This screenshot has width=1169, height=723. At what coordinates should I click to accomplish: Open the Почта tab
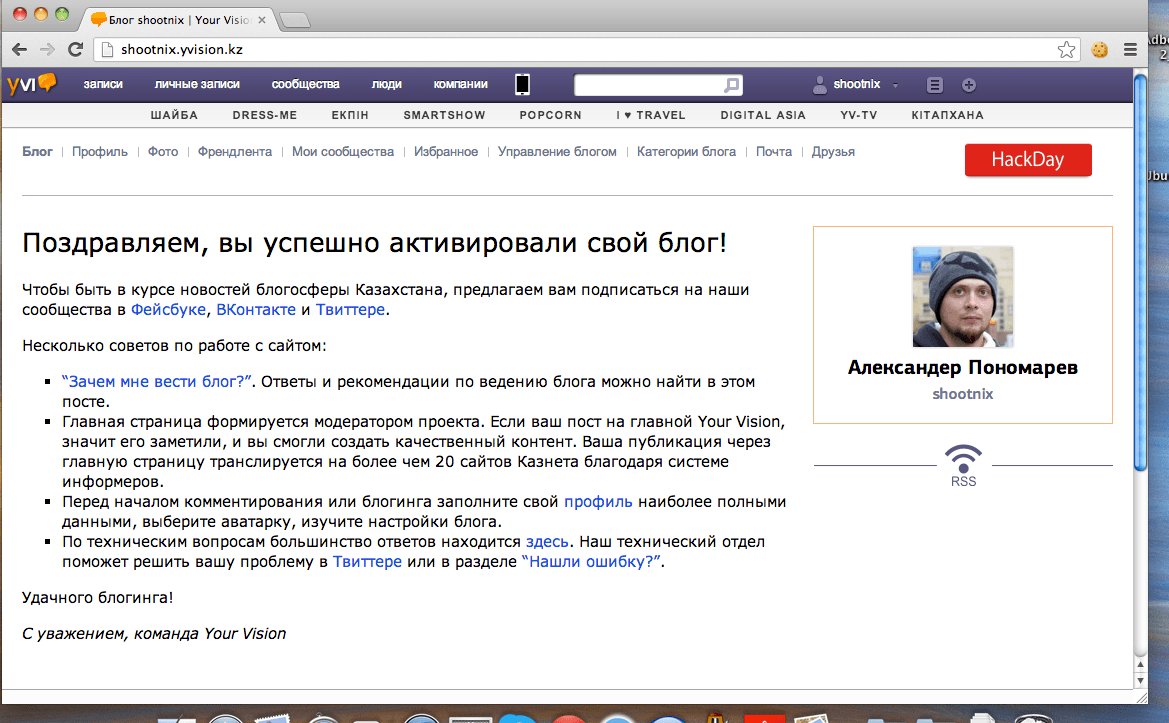(774, 151)
